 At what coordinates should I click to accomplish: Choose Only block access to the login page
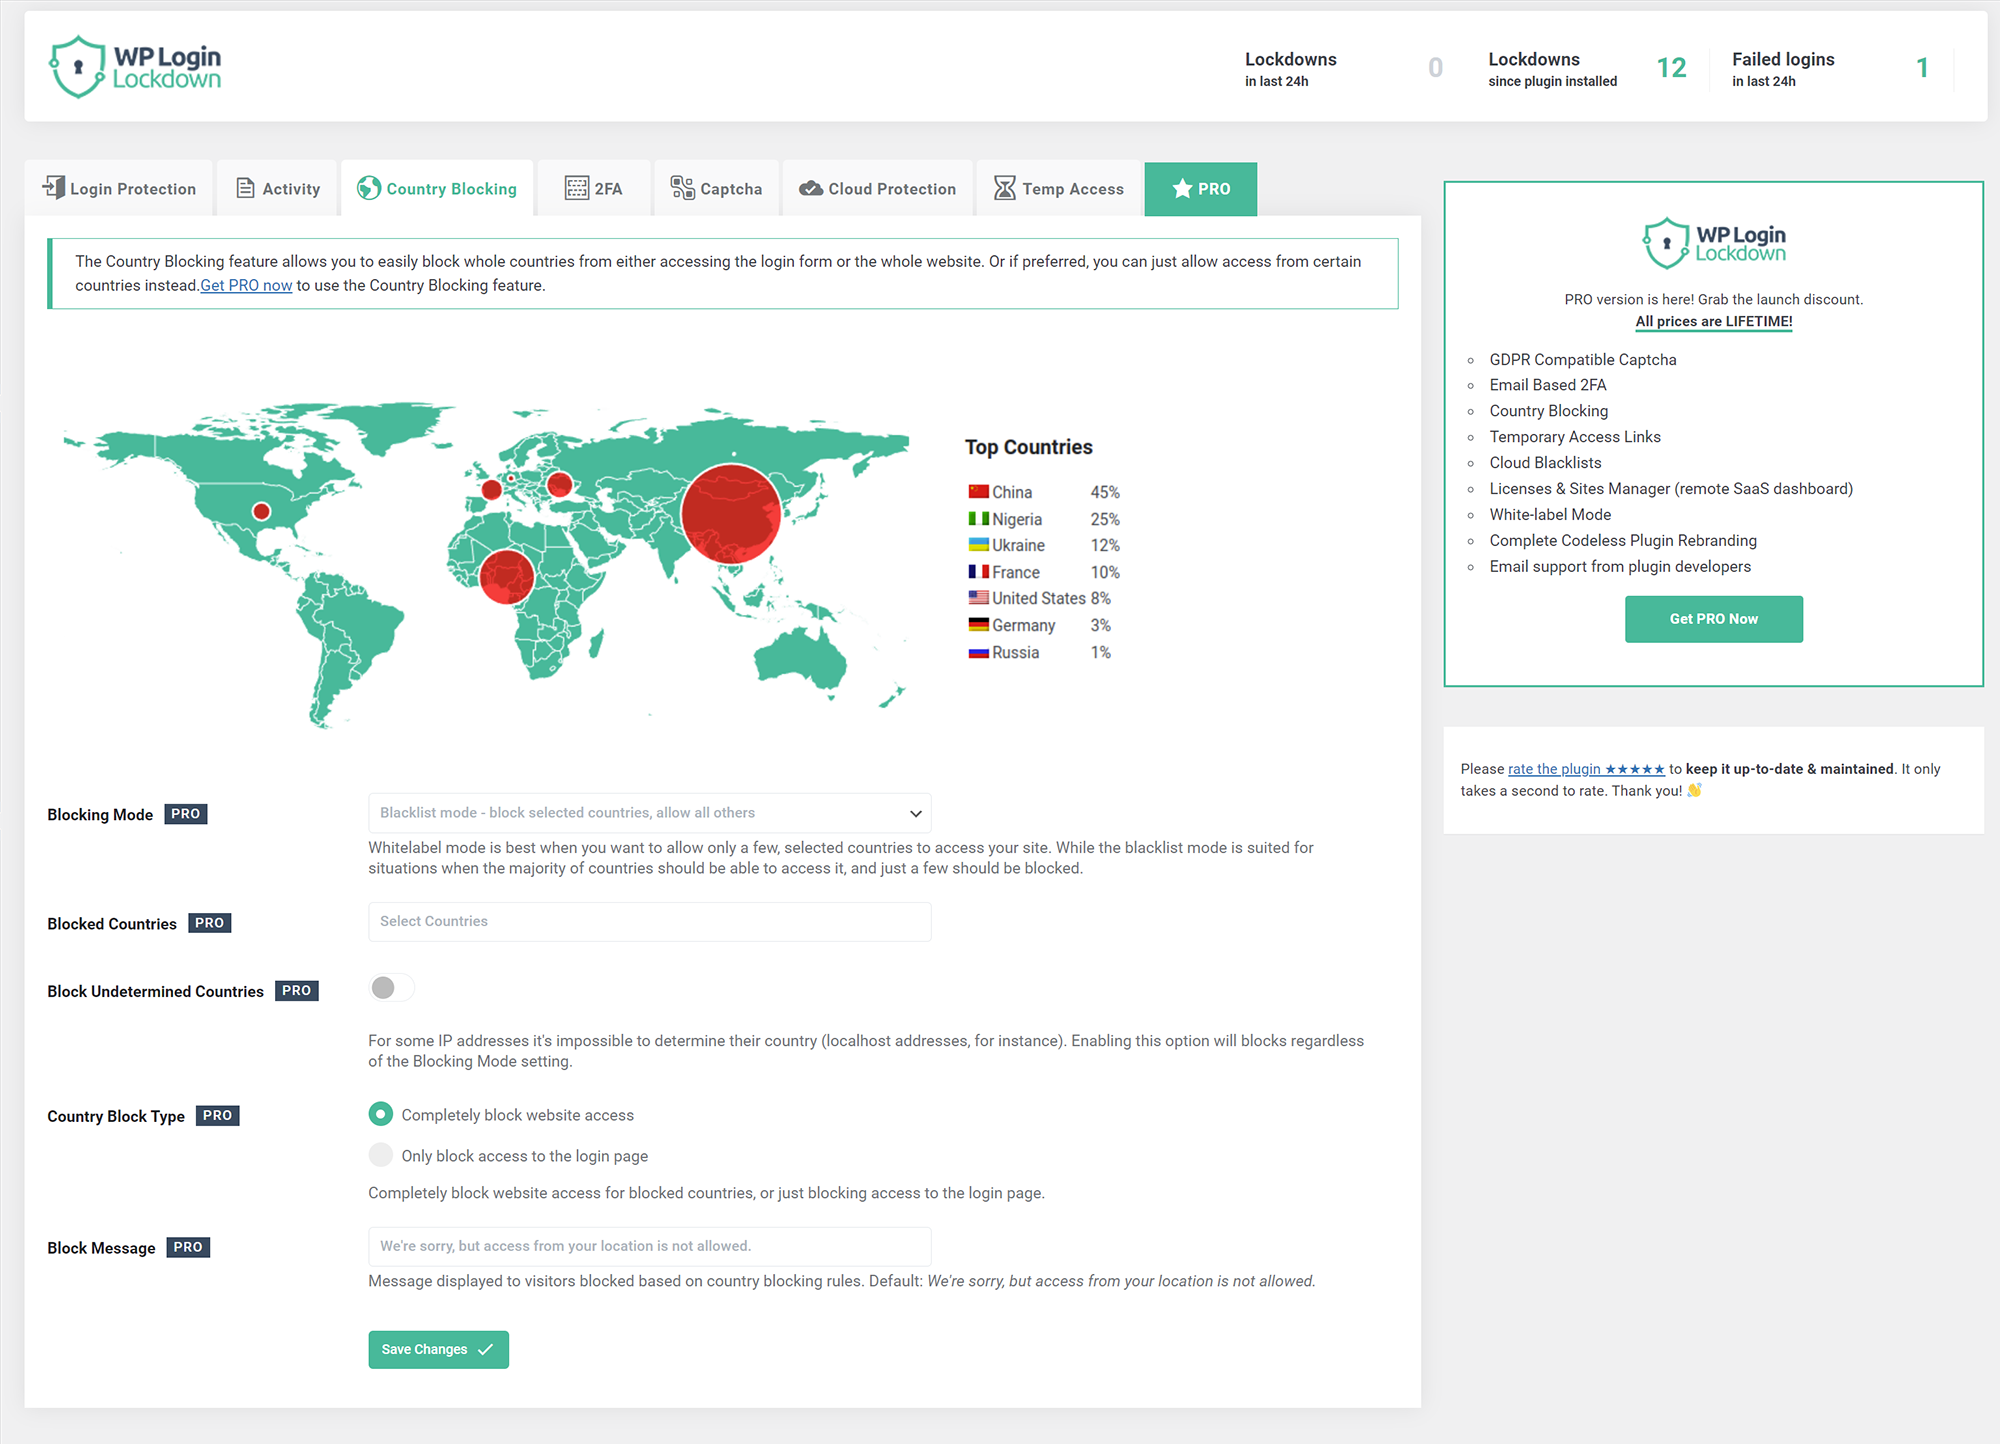click(x=381, y=1155)
